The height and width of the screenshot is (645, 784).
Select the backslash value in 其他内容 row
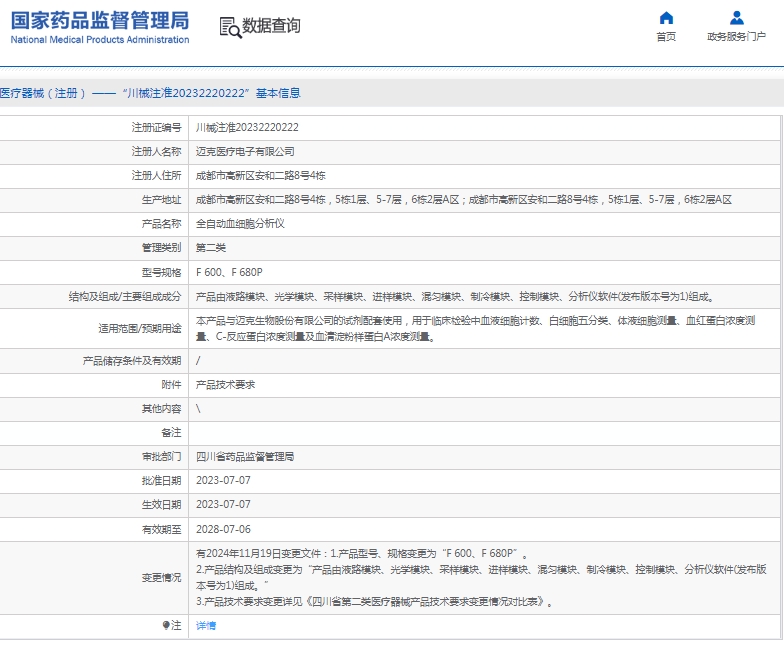(198, 408)
